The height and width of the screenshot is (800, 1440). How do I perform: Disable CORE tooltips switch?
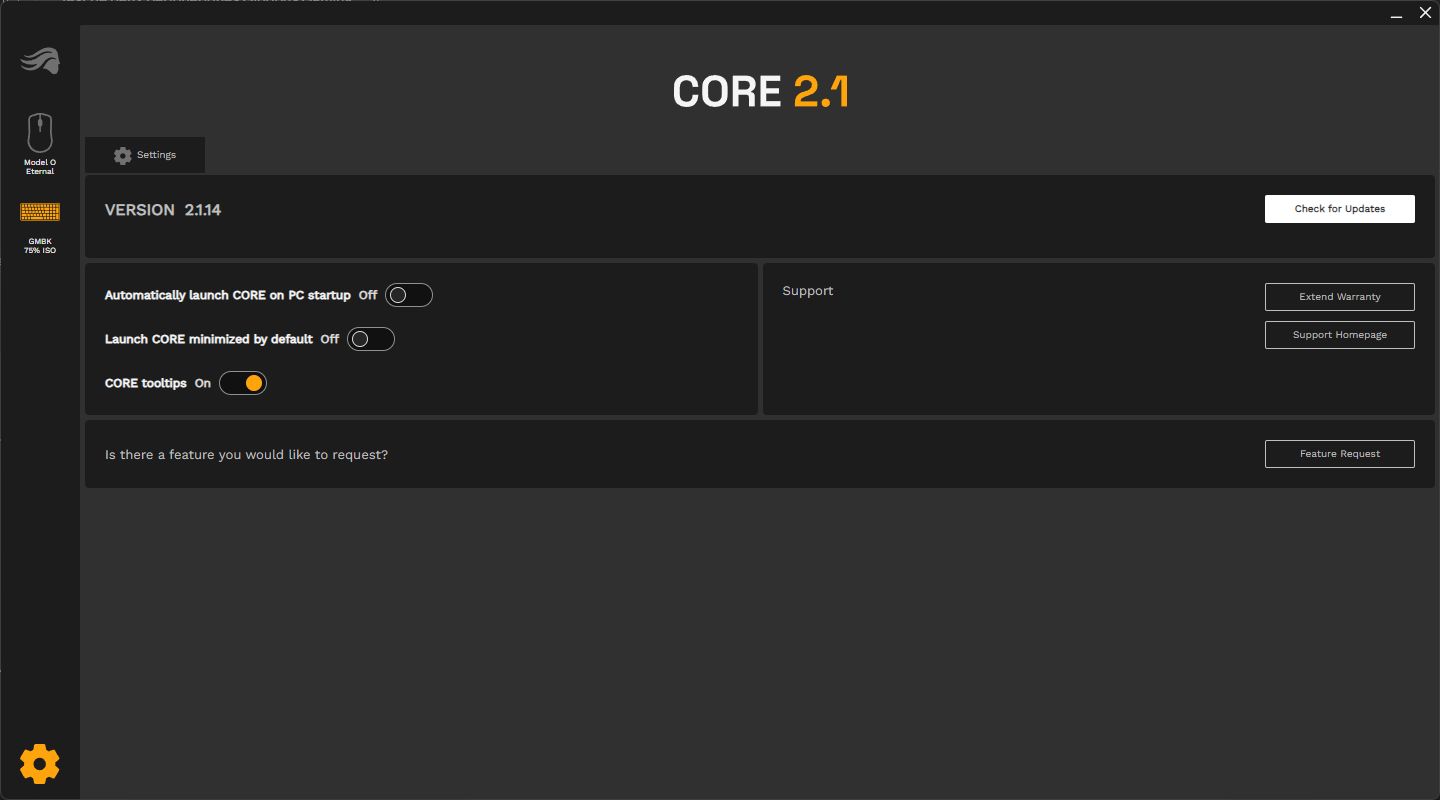click(243, 383)
